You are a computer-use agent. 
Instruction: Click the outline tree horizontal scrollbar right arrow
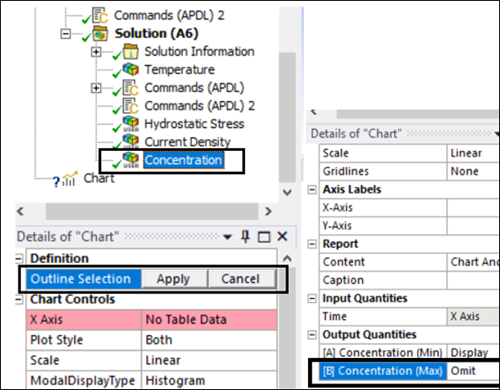[x=268, y=211]
